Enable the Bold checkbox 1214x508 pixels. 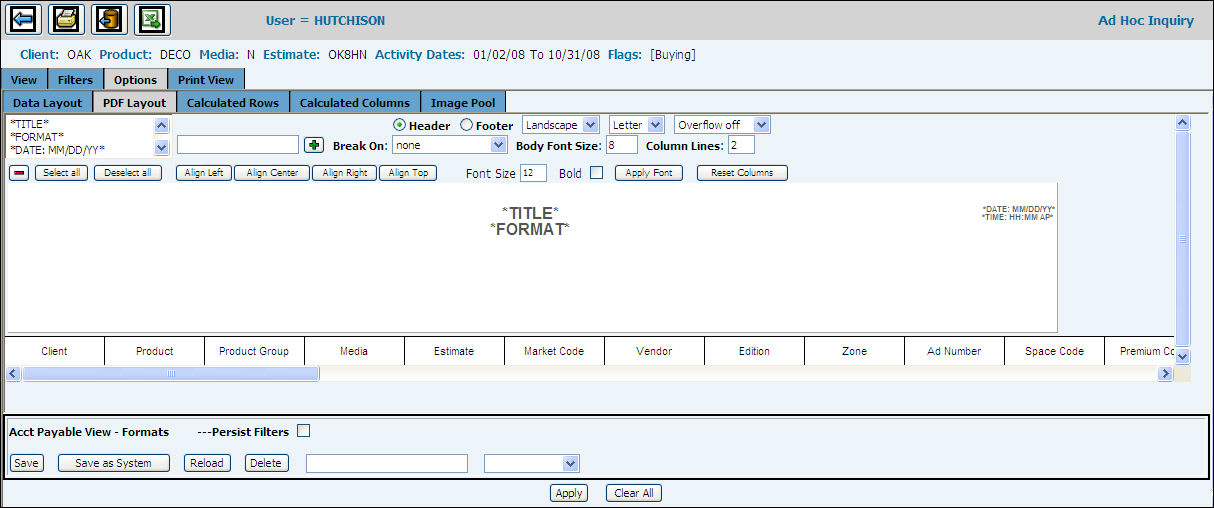click(596, 173)
